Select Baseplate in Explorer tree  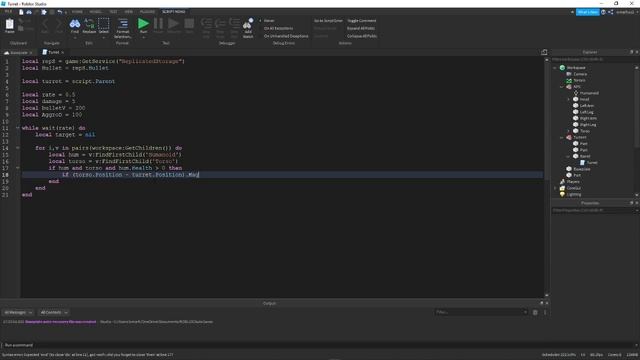(582, 169)
